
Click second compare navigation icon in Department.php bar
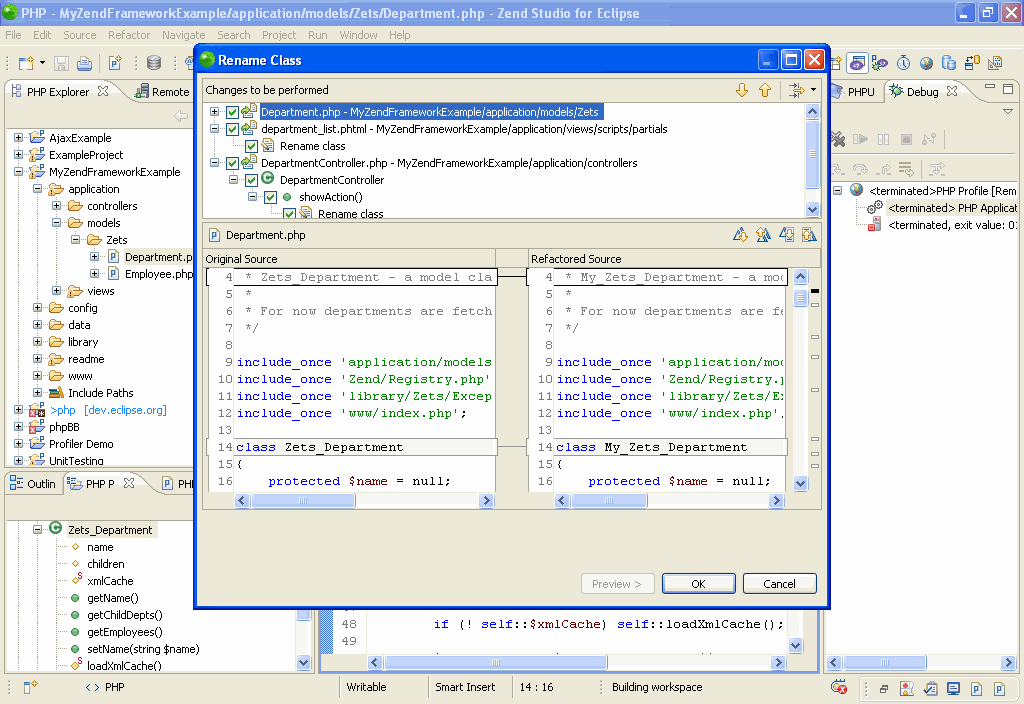763,234
